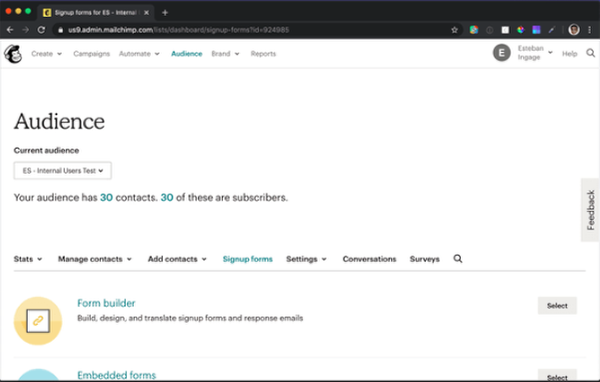The height and width of the screenshot is (382, 600).
Task: Click Select button for Form builder
Action: pyautogui.click(x=557, y=305)
